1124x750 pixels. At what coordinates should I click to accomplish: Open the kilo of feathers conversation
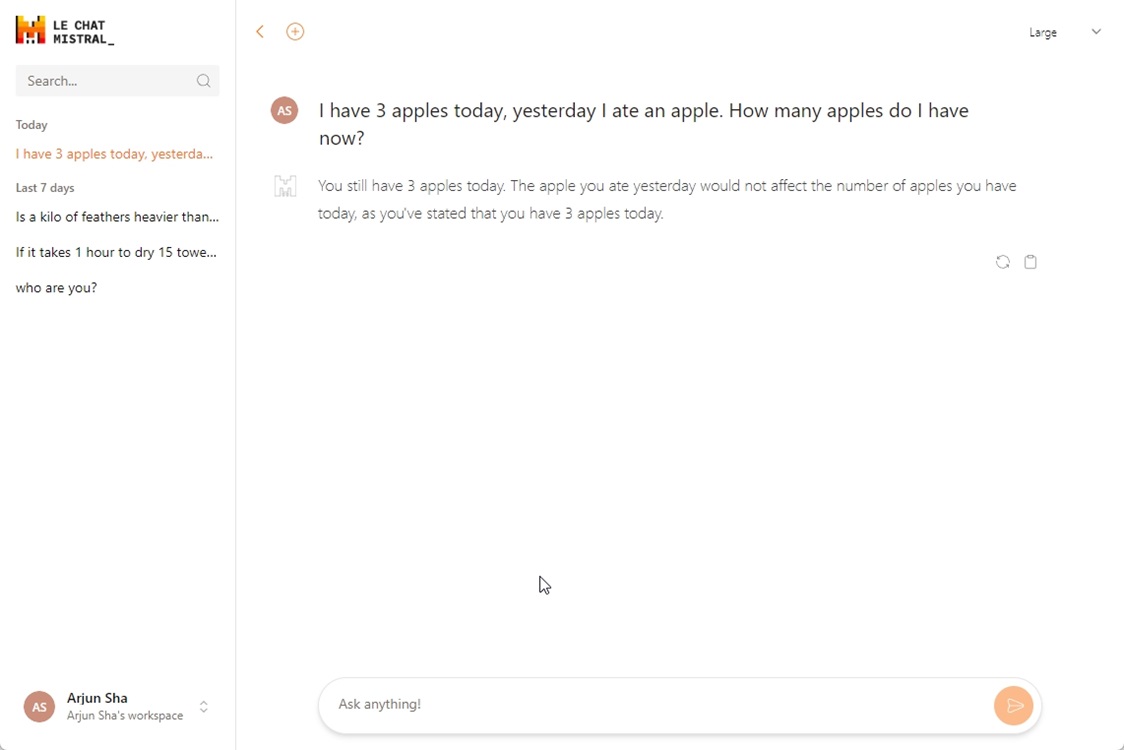118,217
